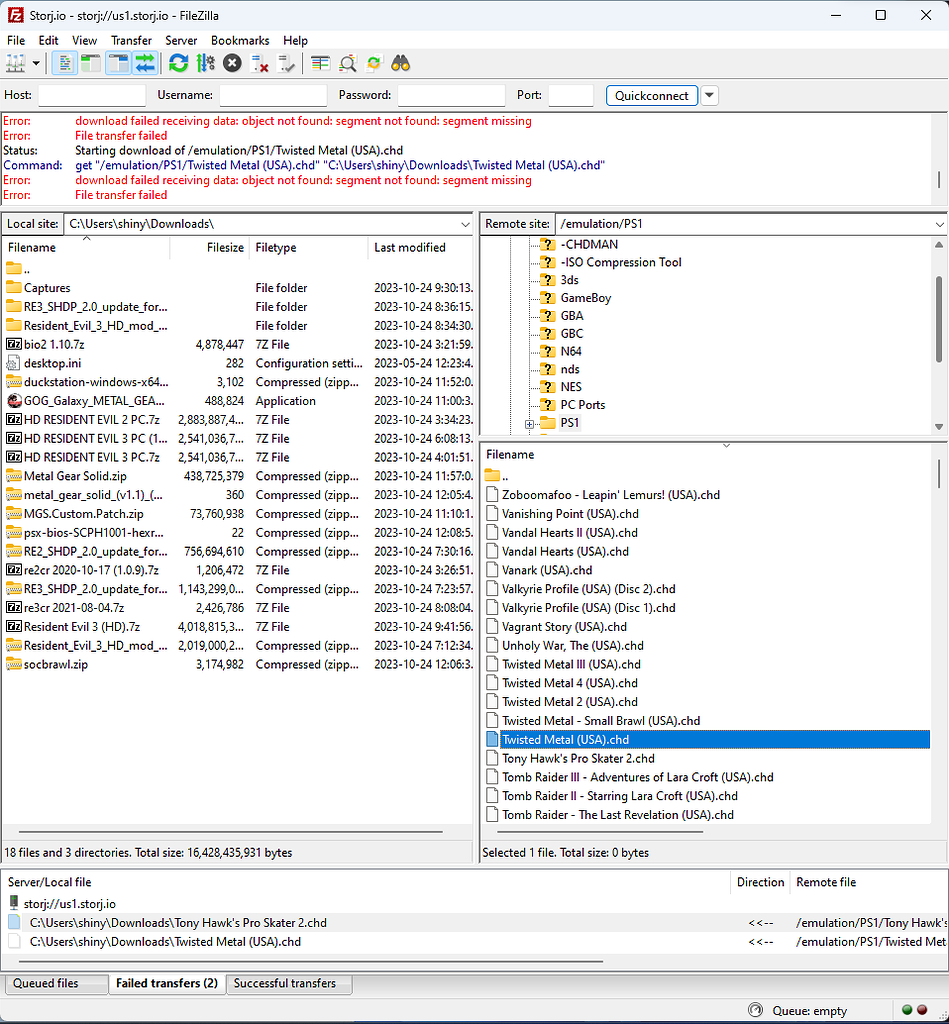
Task: Select failed transfer row for Twisted Metal (USA).chd
Action: click(x=475, y=942)
